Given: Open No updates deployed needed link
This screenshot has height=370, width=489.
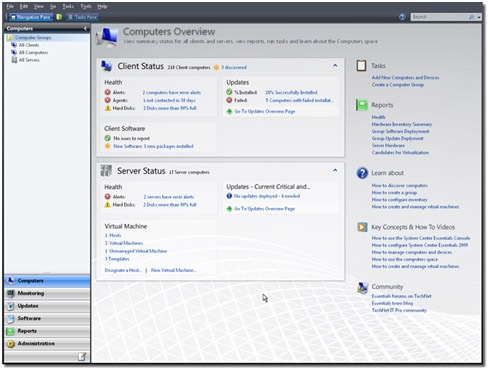Looking at the screenshot, I should tap(267, 196).
